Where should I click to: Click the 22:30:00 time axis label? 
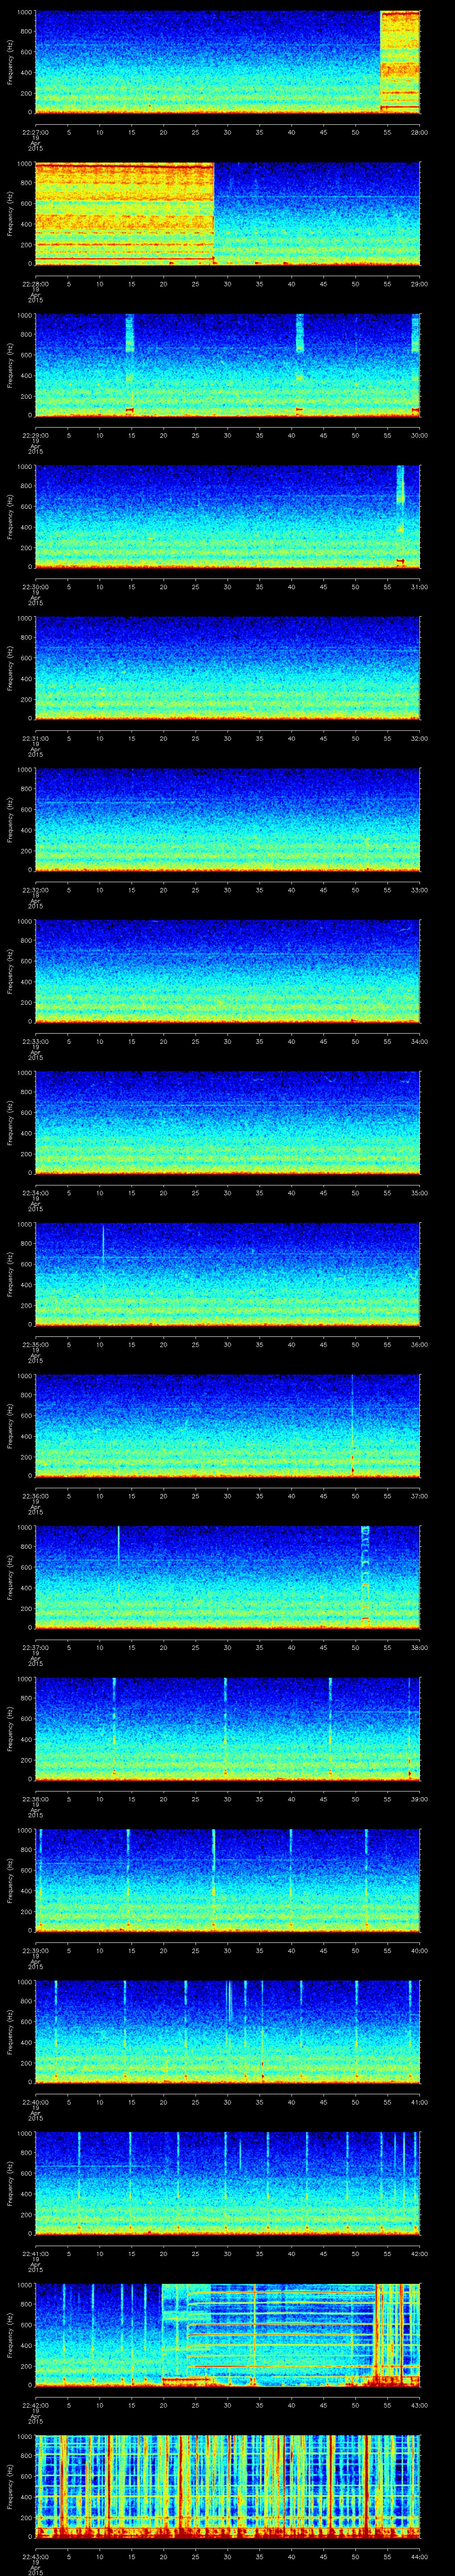click(x=35, y=586)
